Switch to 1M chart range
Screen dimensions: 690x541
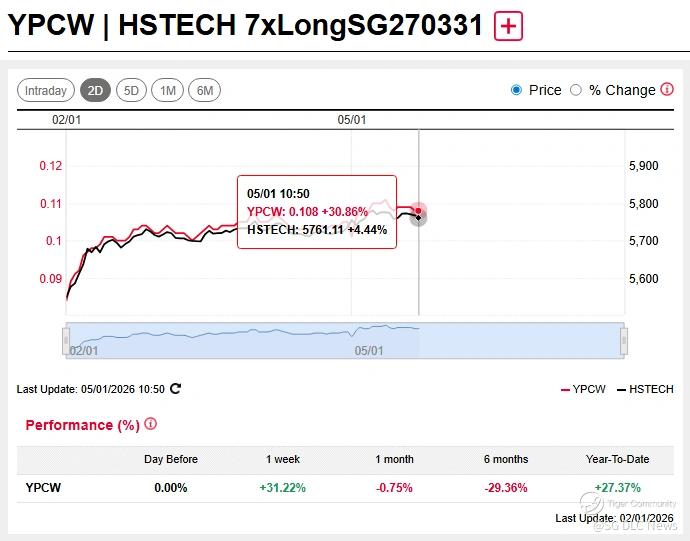click(167, 90)
